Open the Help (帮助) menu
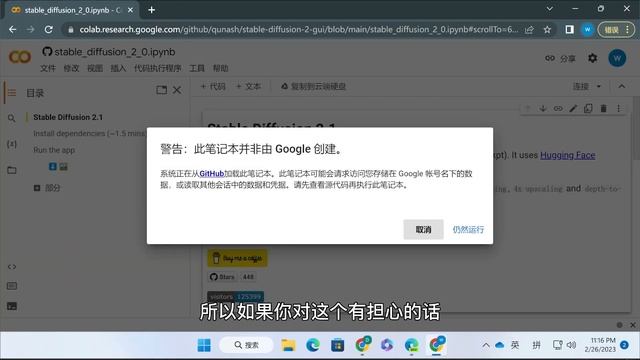The image size is (640, 360). pos(220,68)
